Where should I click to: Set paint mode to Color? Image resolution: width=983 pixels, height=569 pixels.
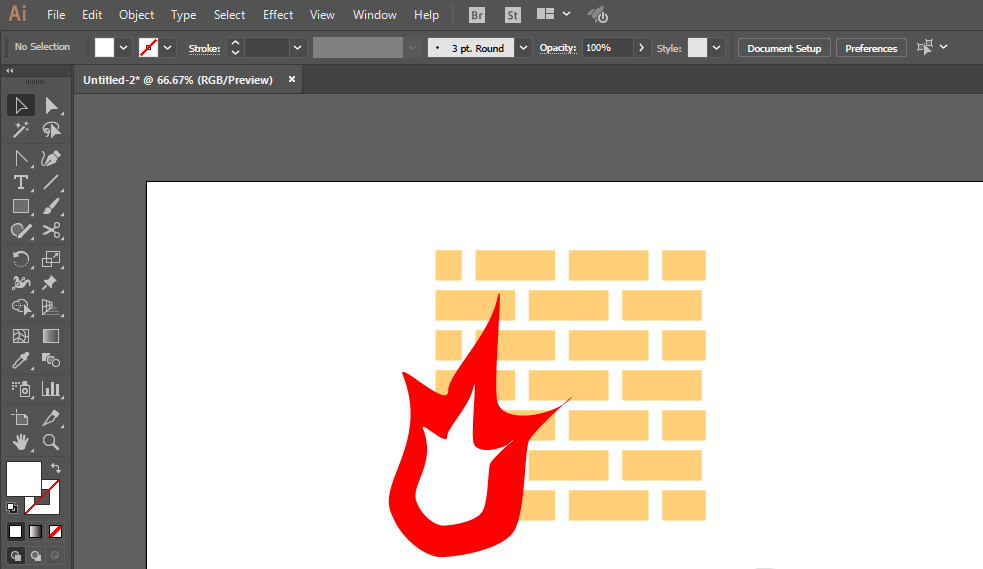tap(16, 531)
